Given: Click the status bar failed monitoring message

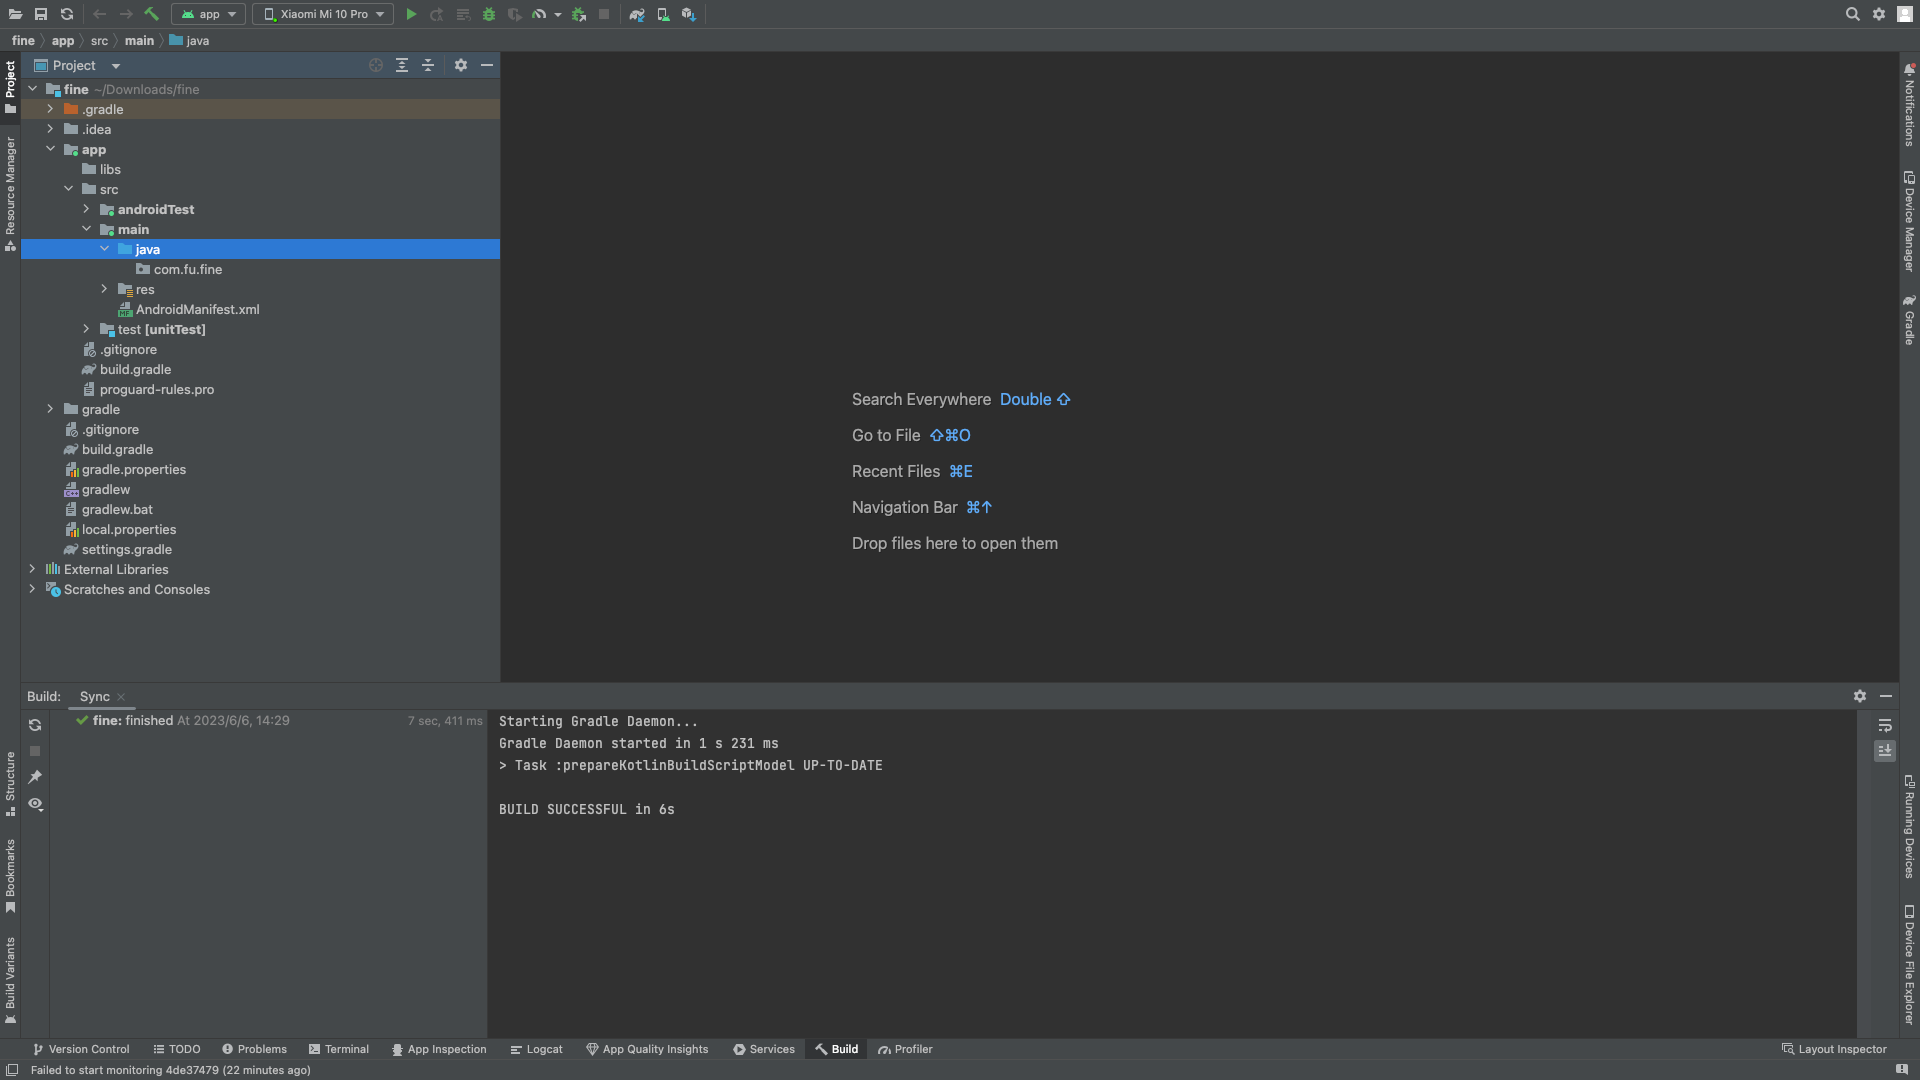Looking at the screenshot, I should [x=170, y=1070].
